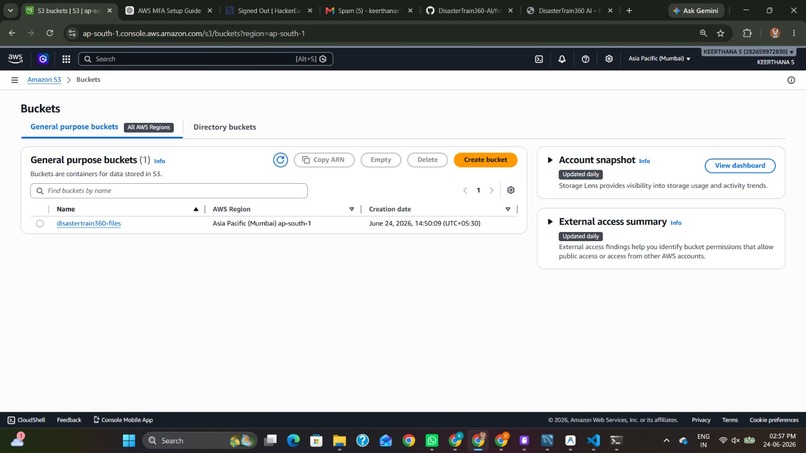The width and height of the screenshot is (806, 453).
Task: Open the browser extensions puzzle icon
Action: pyautogui.click(x=747, y=33)
